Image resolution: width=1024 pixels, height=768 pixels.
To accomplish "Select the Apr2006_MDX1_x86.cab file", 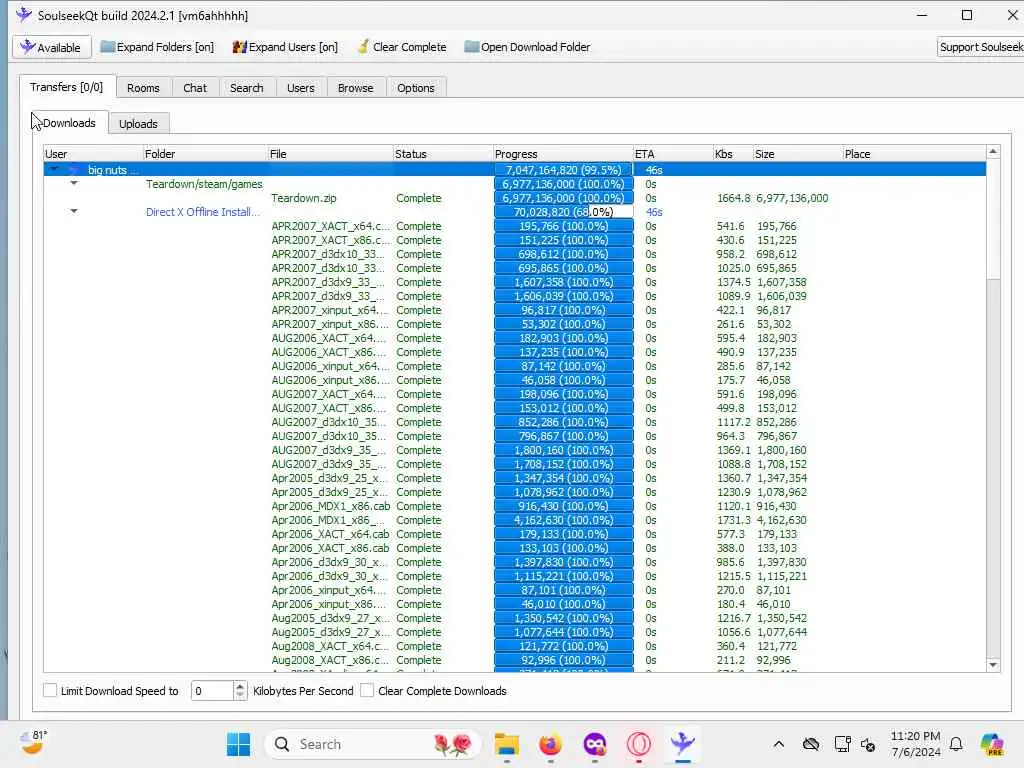I will click(x=330, y=506).
